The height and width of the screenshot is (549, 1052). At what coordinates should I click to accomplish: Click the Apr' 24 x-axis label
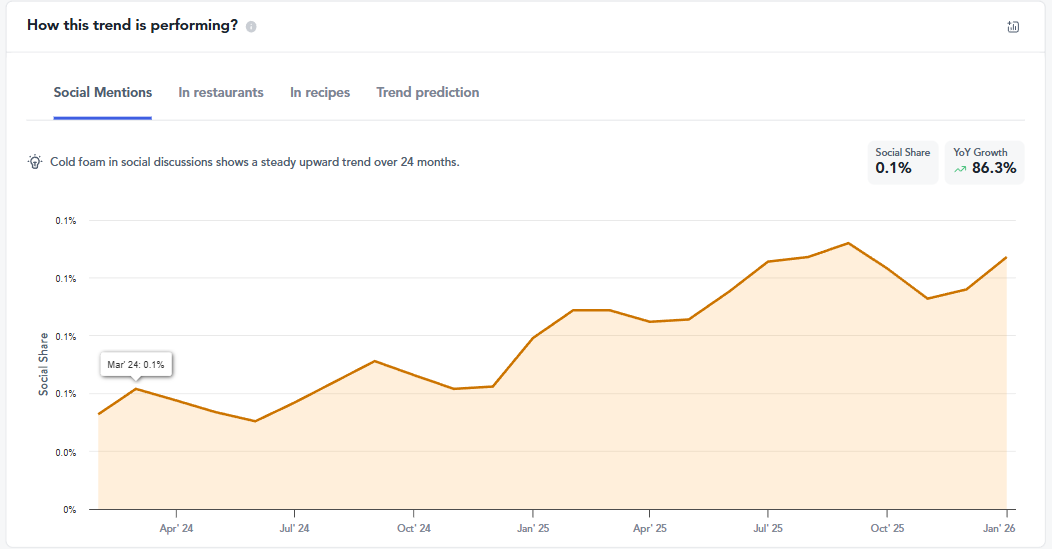pos(176,528)
